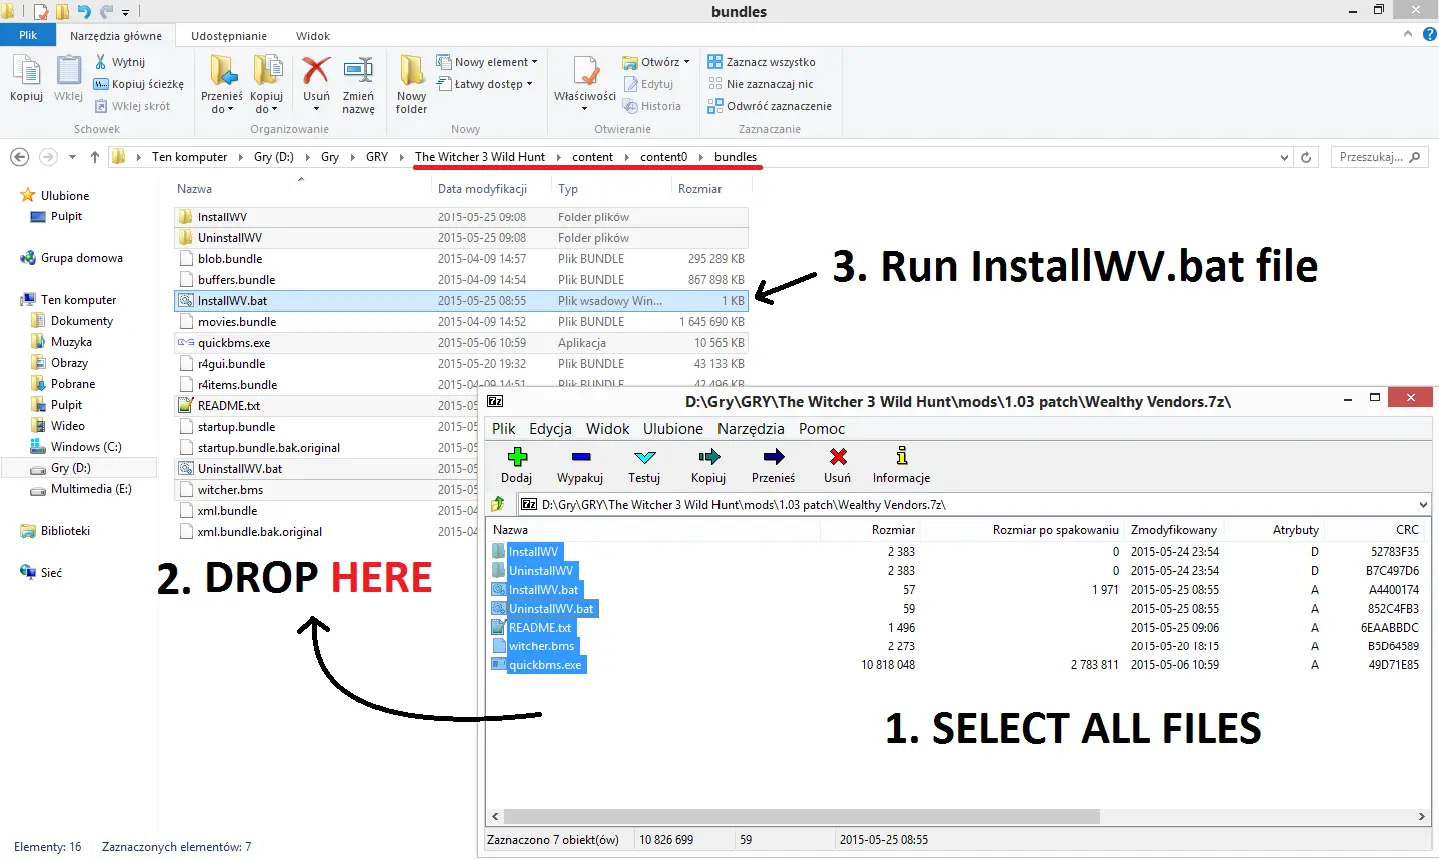
Task: Select InstallWV.bat in Explorer list
Action: click(461, 301)
